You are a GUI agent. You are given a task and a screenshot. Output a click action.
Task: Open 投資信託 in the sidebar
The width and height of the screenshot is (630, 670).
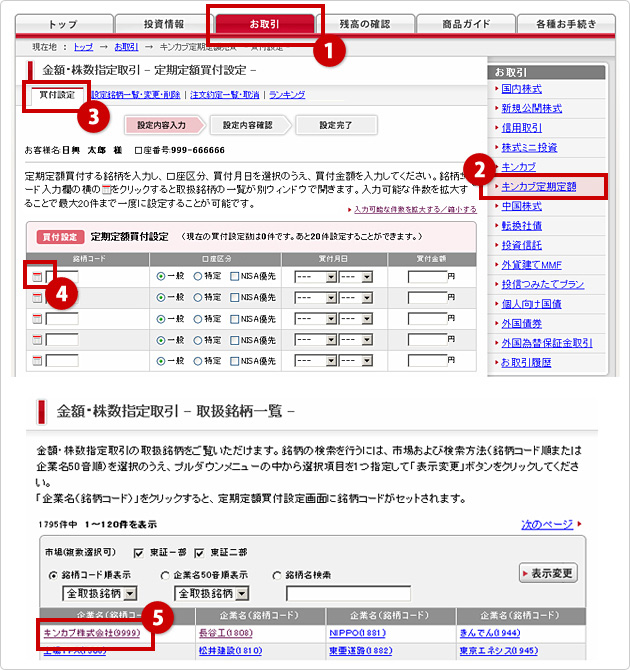click(521, 245)
